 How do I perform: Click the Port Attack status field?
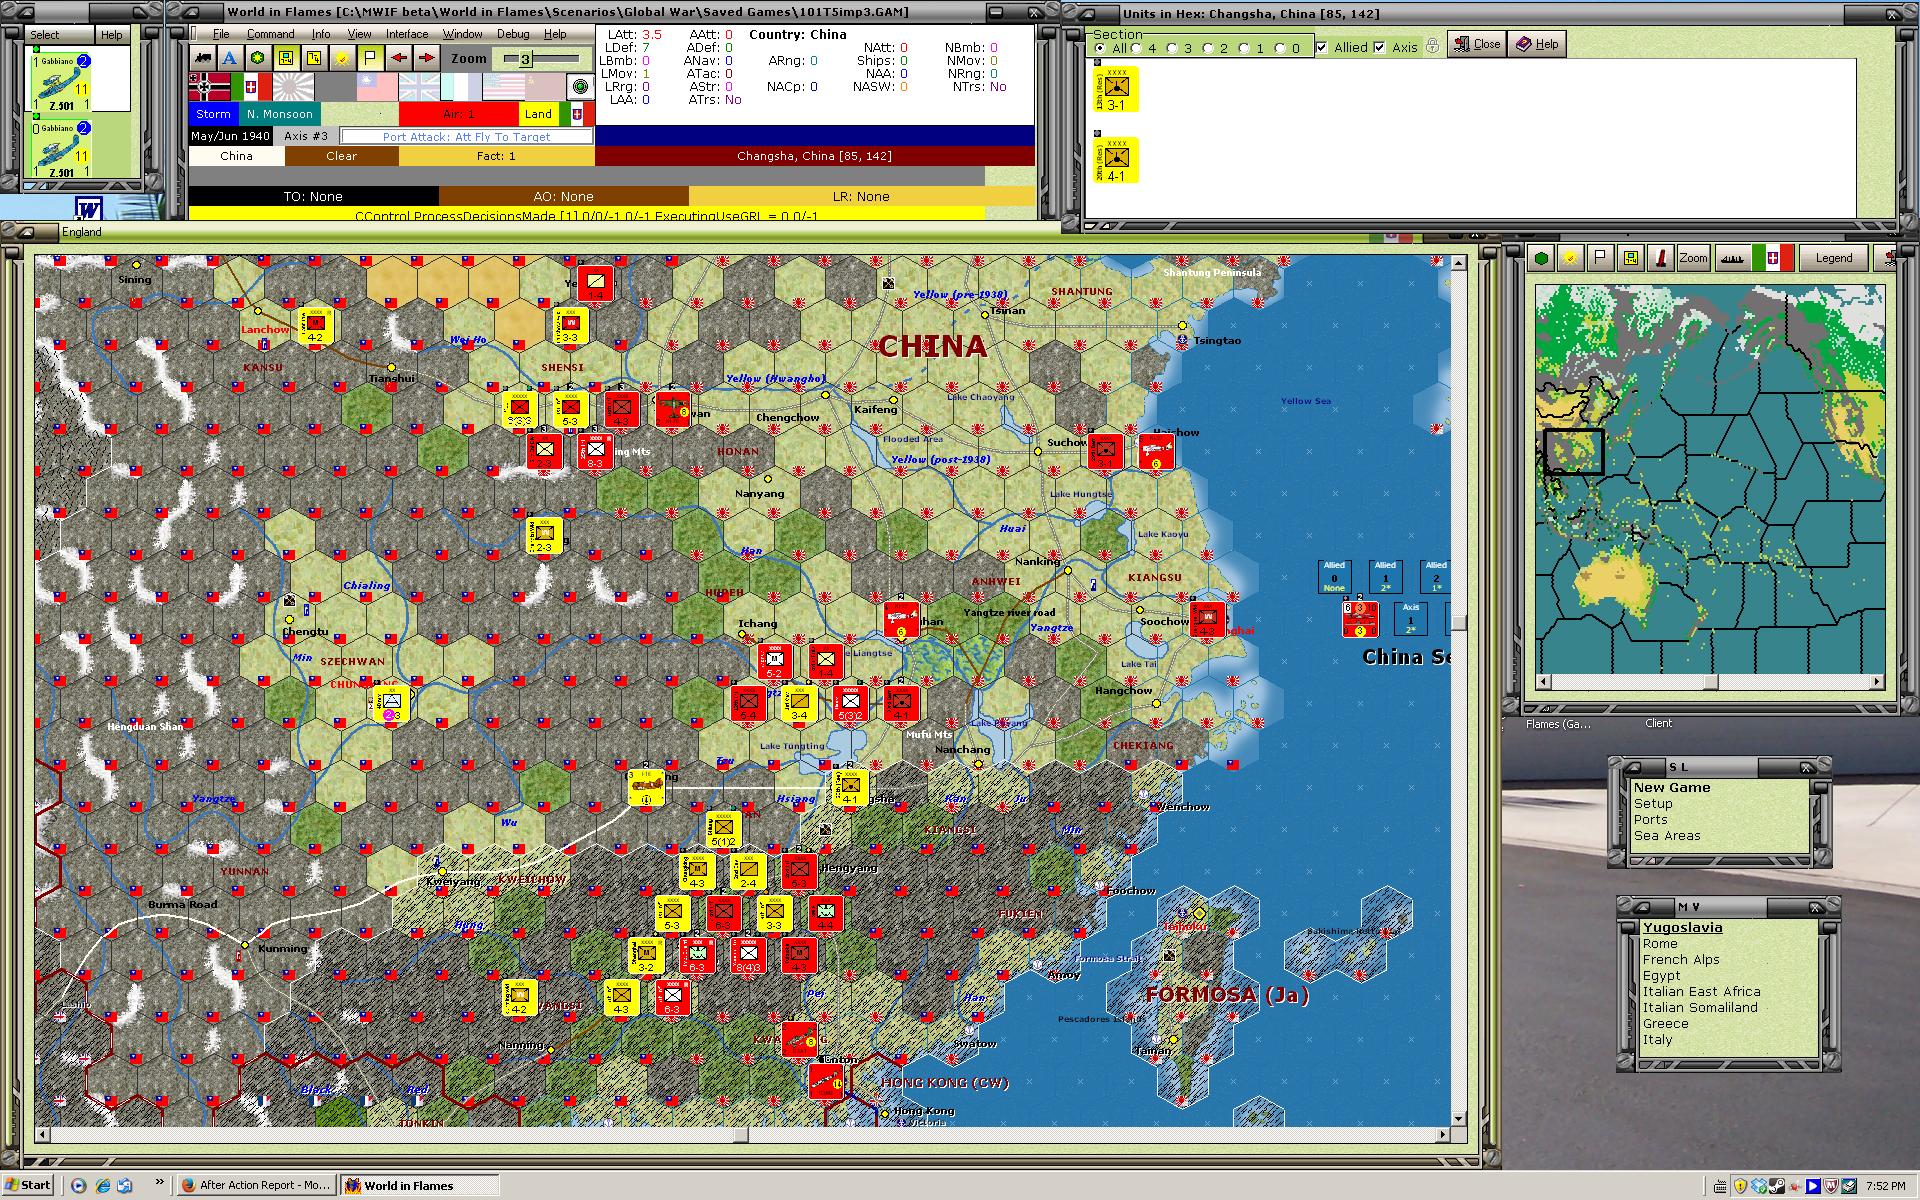466,137
